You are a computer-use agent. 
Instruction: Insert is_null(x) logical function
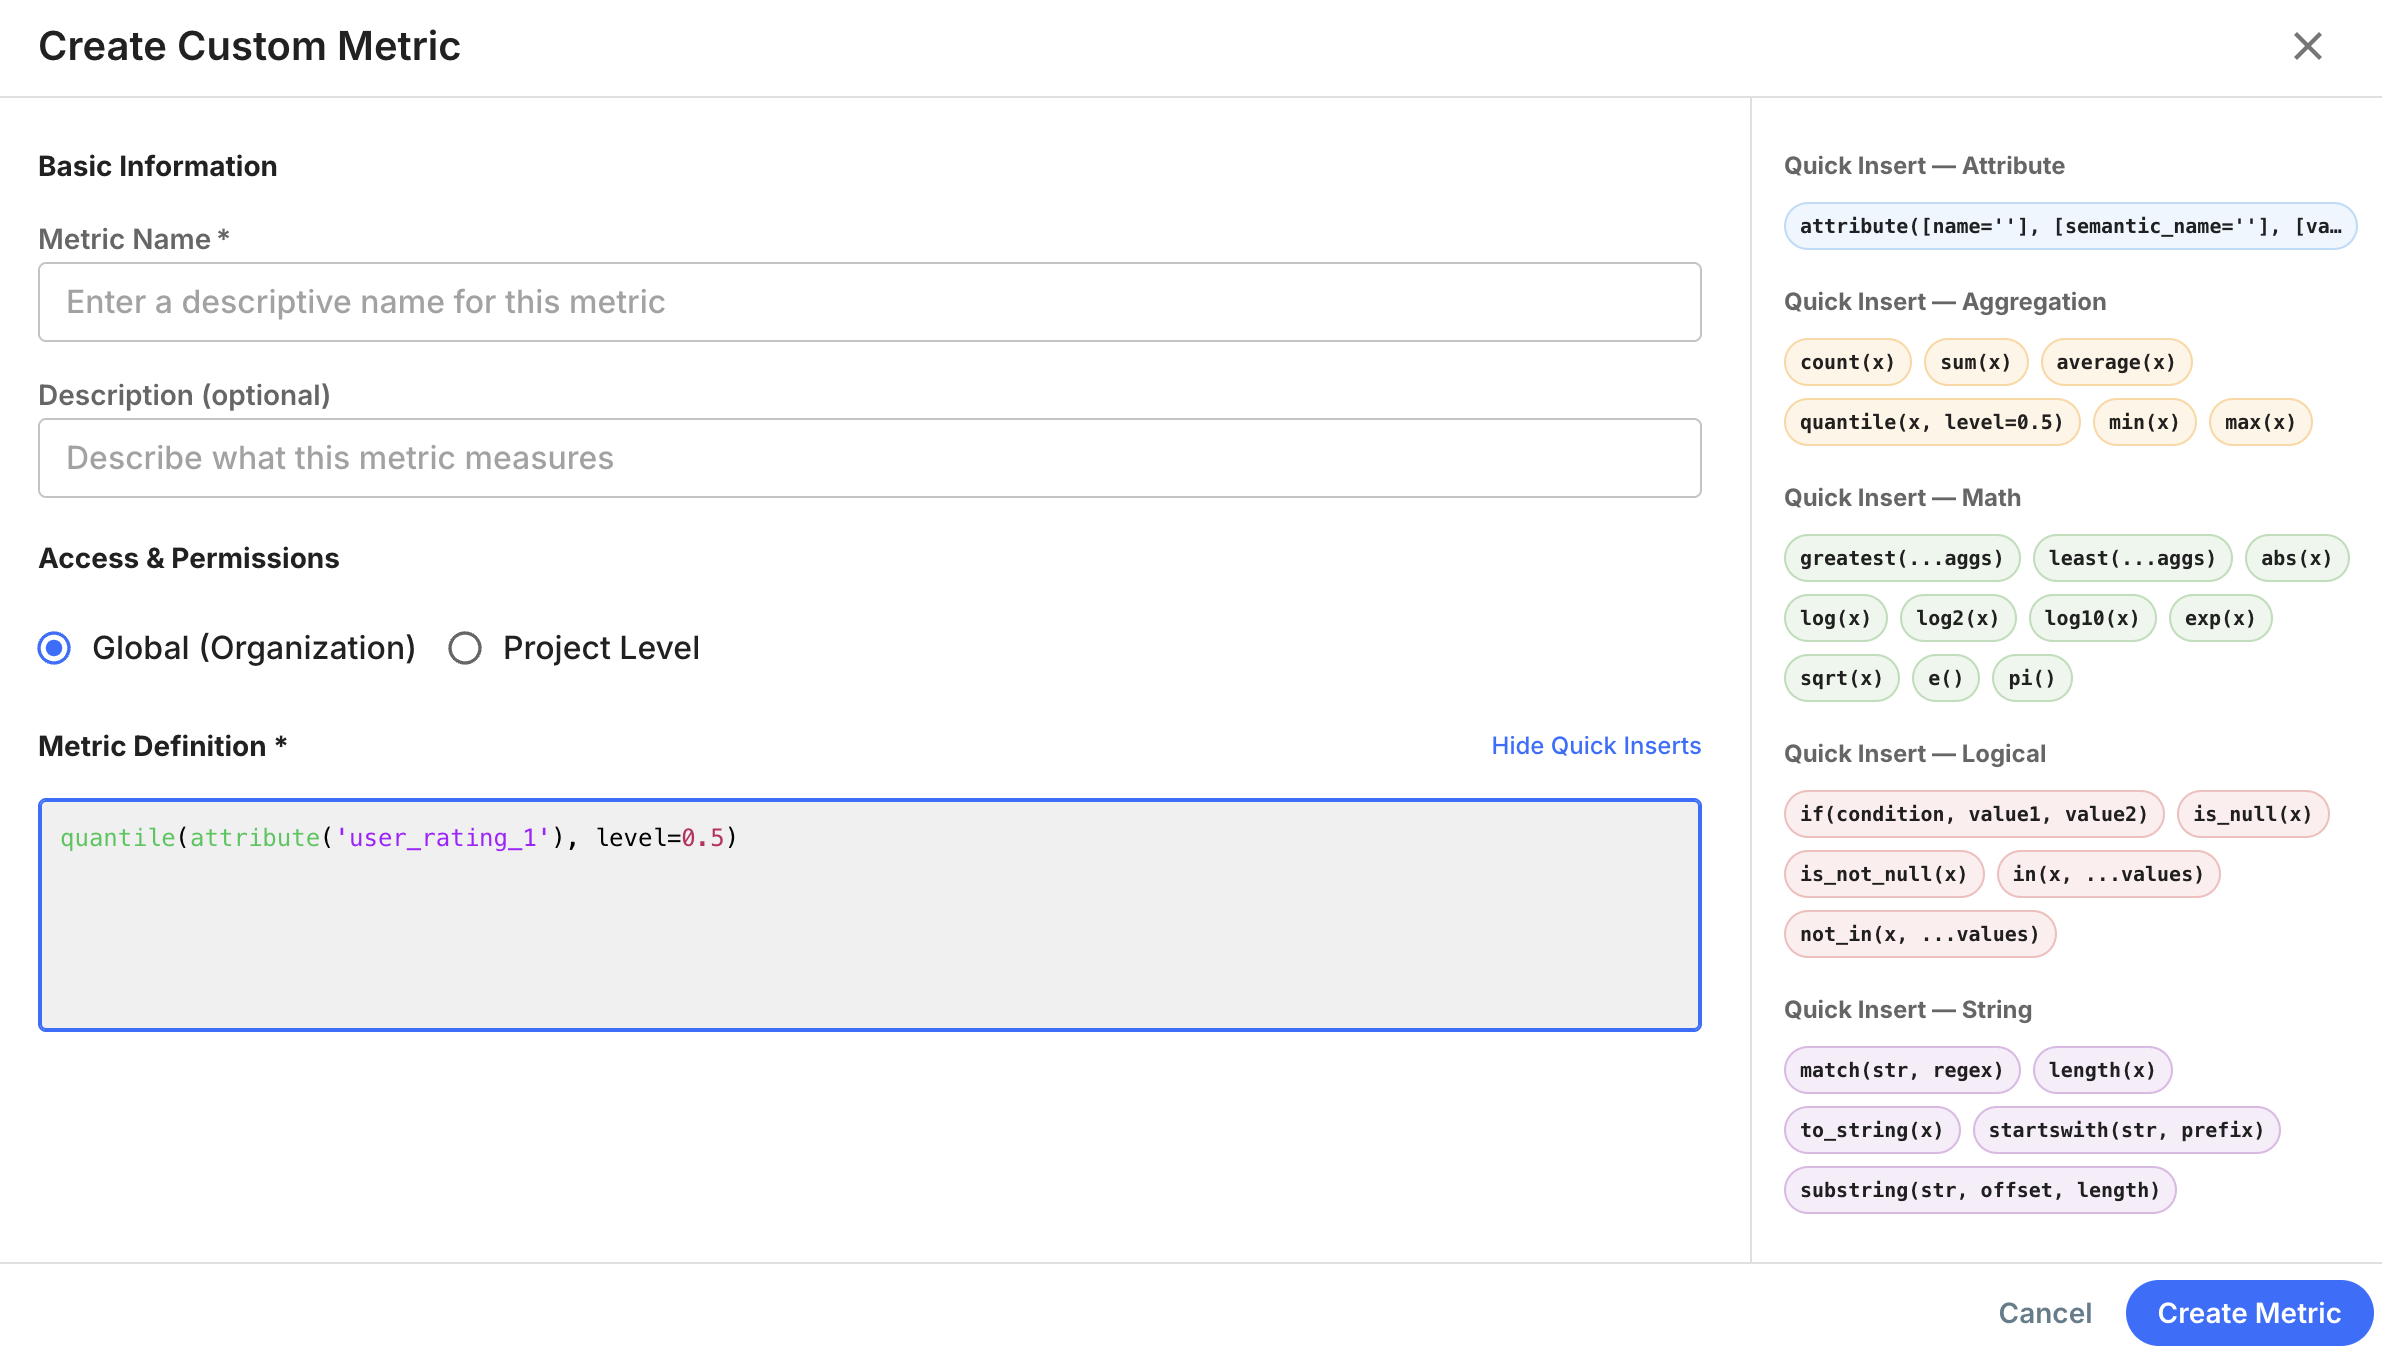2252,814
